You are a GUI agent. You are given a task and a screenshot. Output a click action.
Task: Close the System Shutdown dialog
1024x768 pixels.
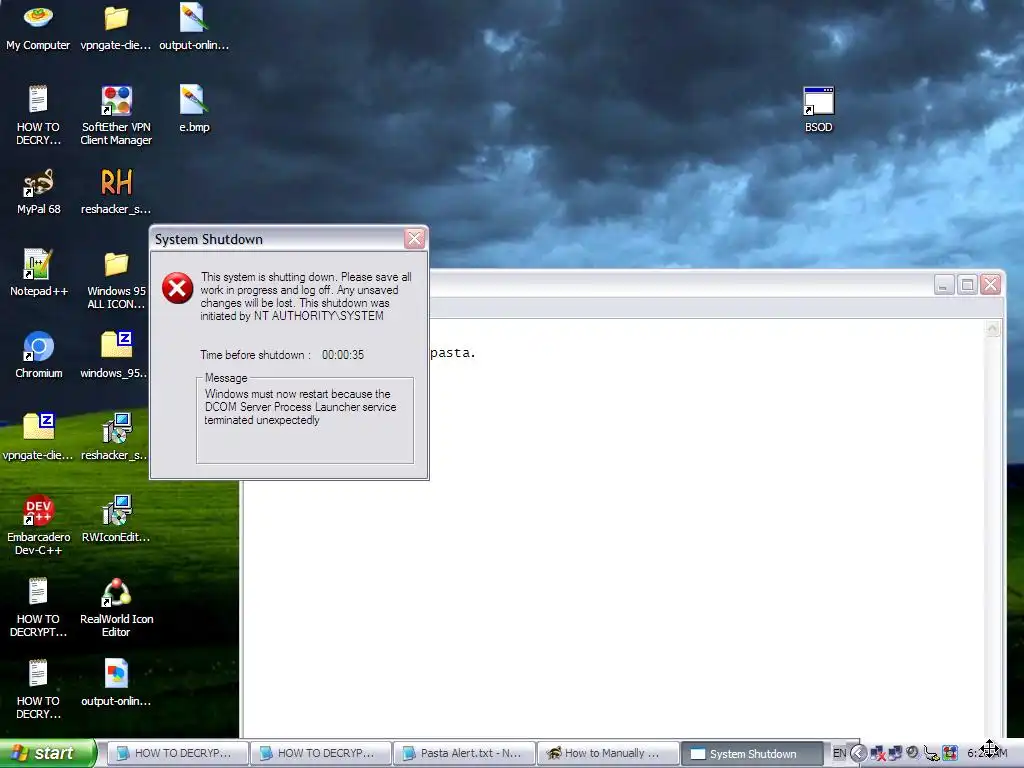[x=414, y=239]
